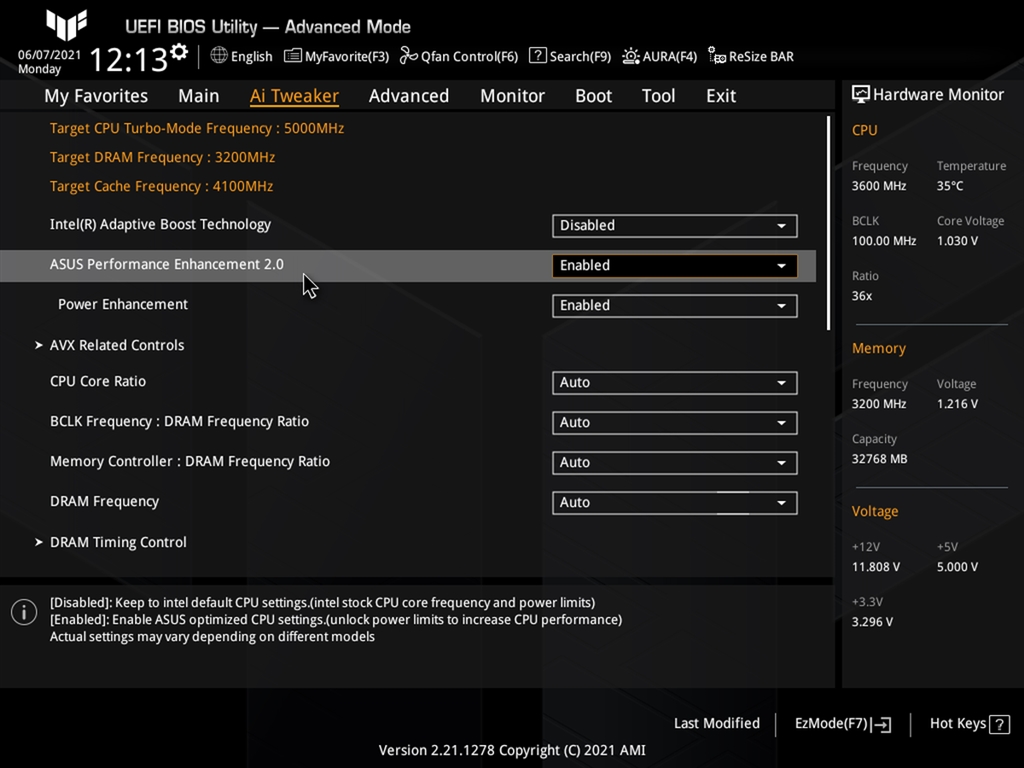The height and width of the screenshot is (768, 1024).
Task: Click the Search(F9) question icon
Action: pos(537,56)
